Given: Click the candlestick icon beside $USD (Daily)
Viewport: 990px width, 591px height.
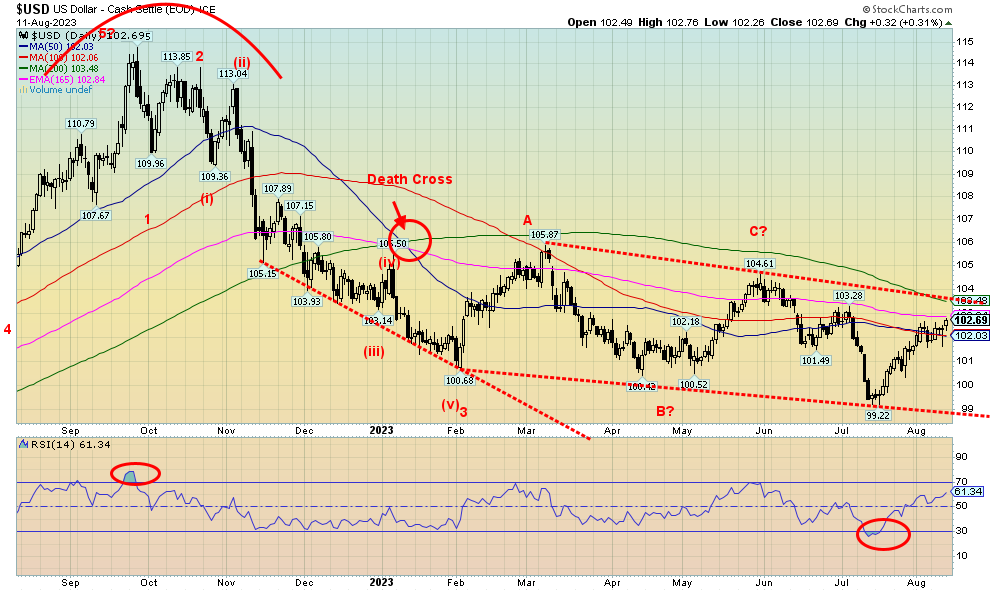Looking at the screenshot, I should pos(20,35).
